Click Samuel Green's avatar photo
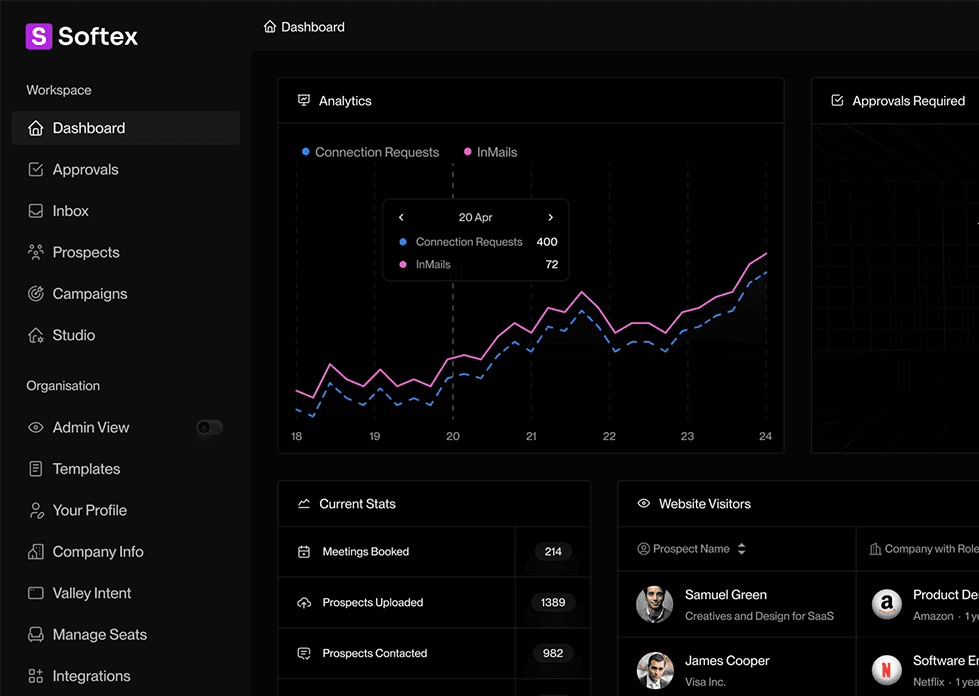 [654, 604]
